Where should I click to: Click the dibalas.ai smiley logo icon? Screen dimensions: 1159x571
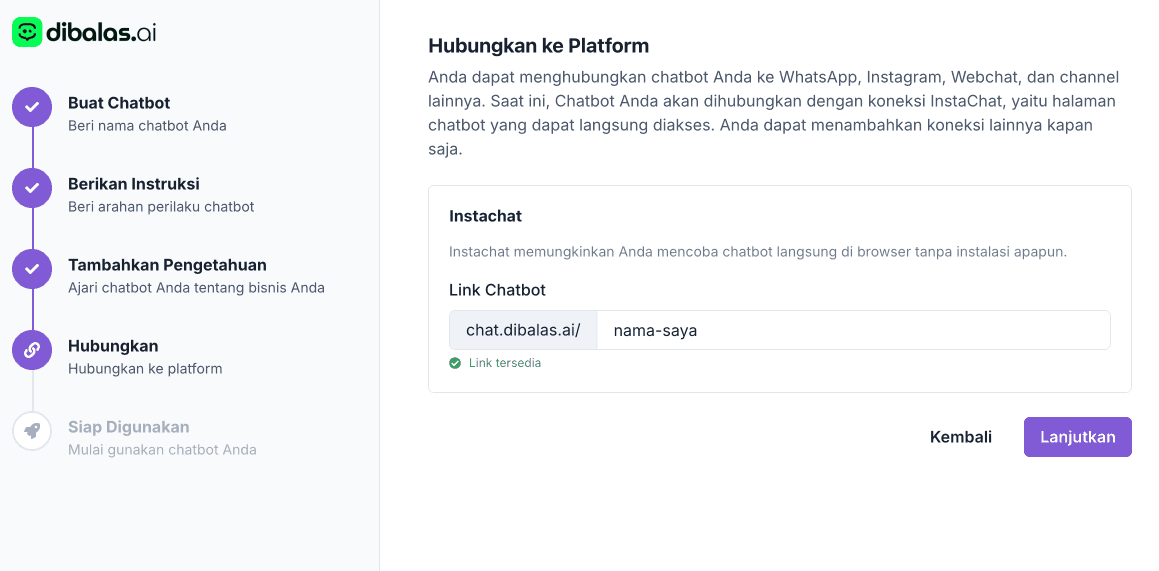27,33
